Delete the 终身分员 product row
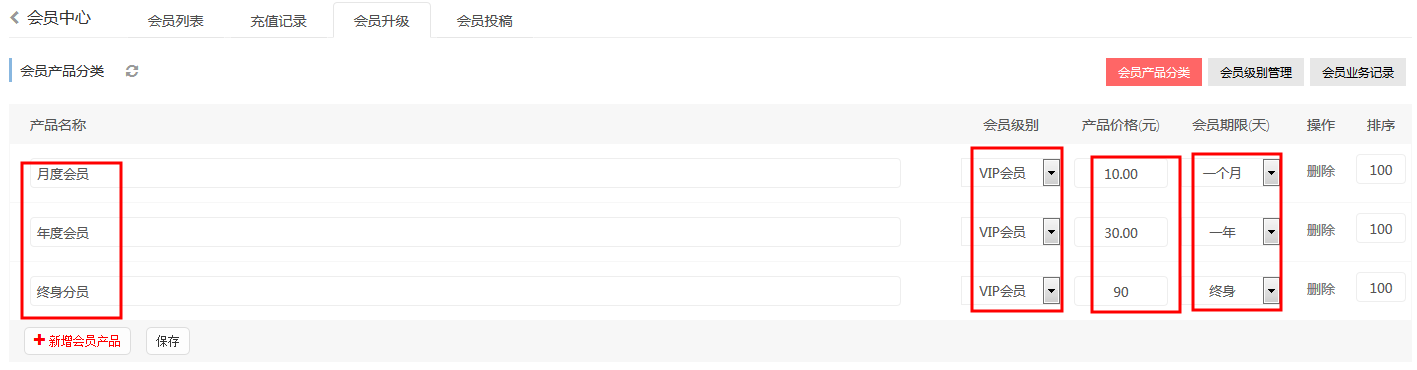 click(1320, 289)
